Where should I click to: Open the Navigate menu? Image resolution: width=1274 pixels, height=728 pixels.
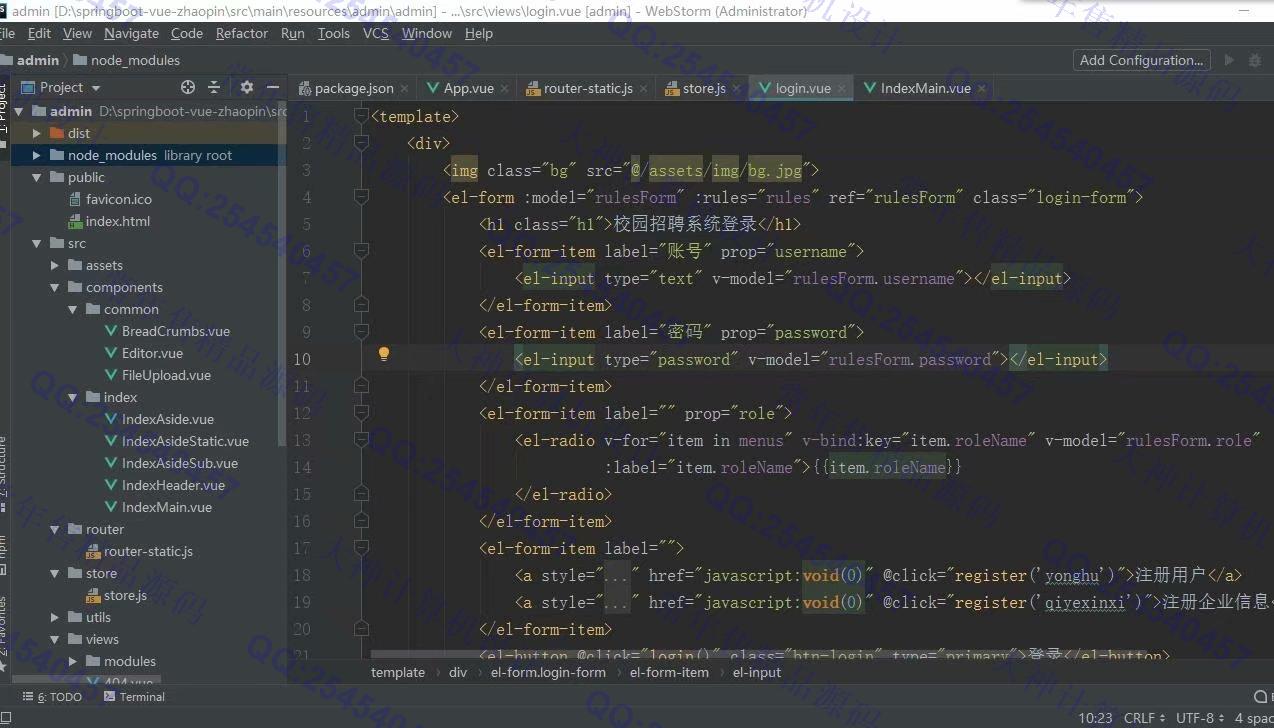(131, 33)
